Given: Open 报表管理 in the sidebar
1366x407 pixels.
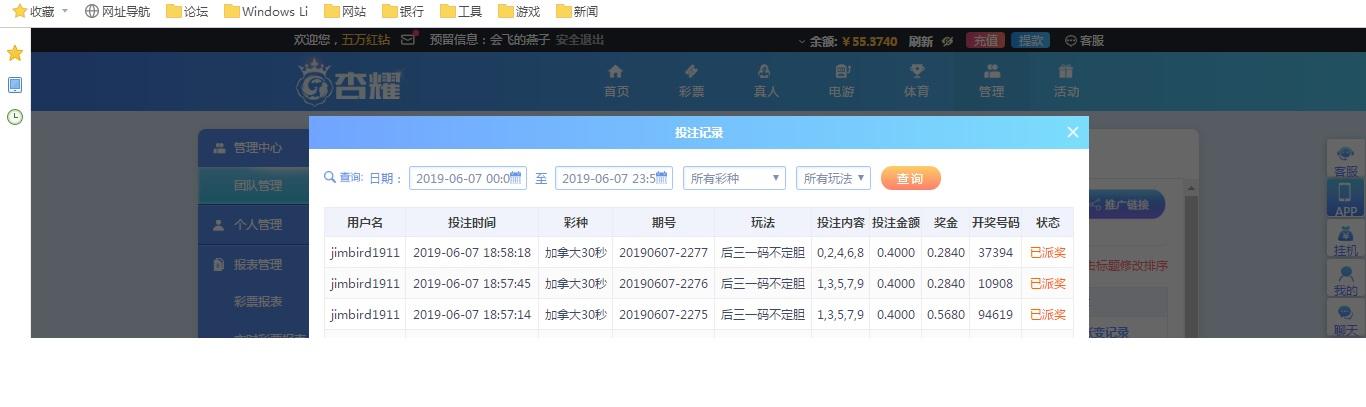Looking at the screenshot, I should tap(254, 265).
